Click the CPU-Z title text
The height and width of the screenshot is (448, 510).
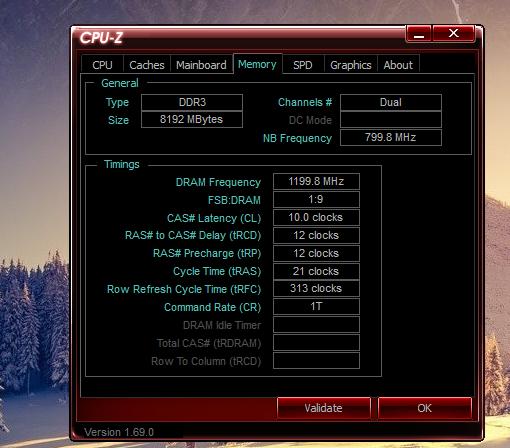[x=101, y=38]
